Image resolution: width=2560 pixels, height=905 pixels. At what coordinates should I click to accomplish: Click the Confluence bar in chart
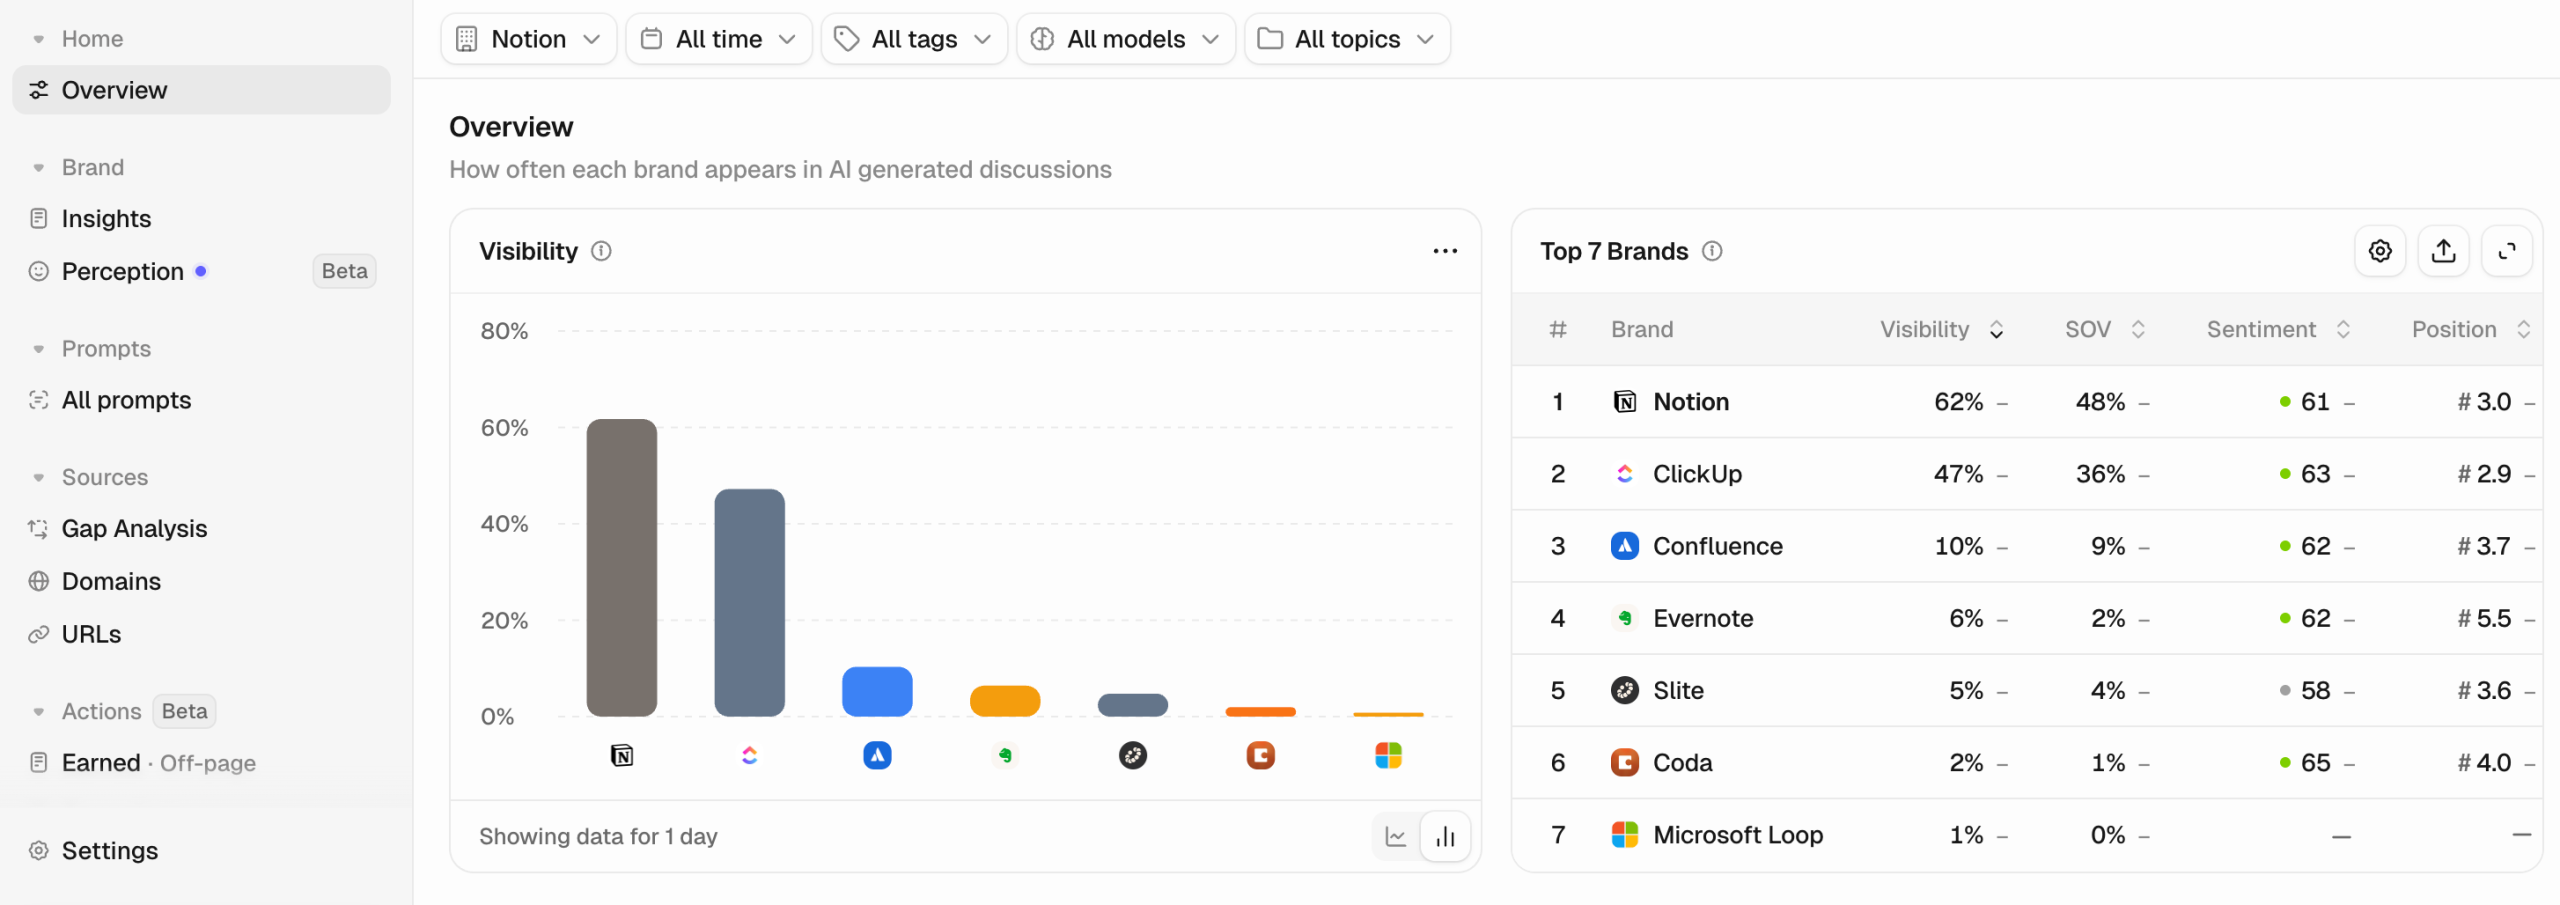coord(877,691)
